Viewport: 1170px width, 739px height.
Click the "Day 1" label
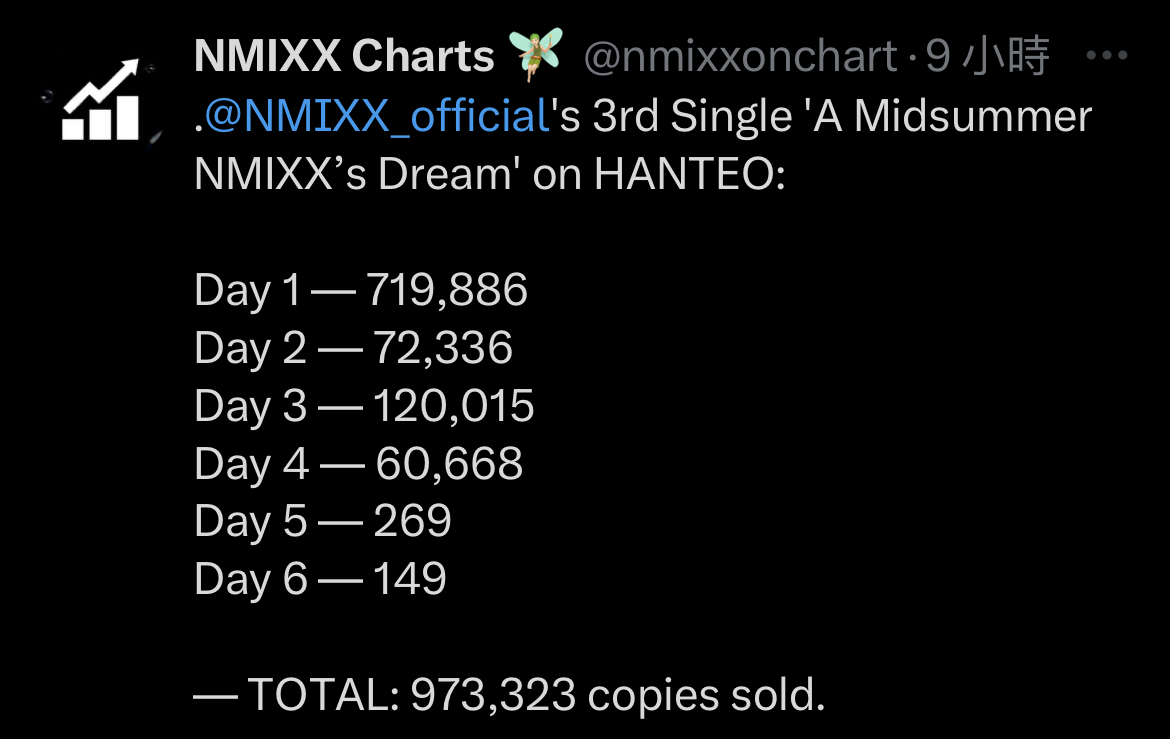(x=247, y=290)
